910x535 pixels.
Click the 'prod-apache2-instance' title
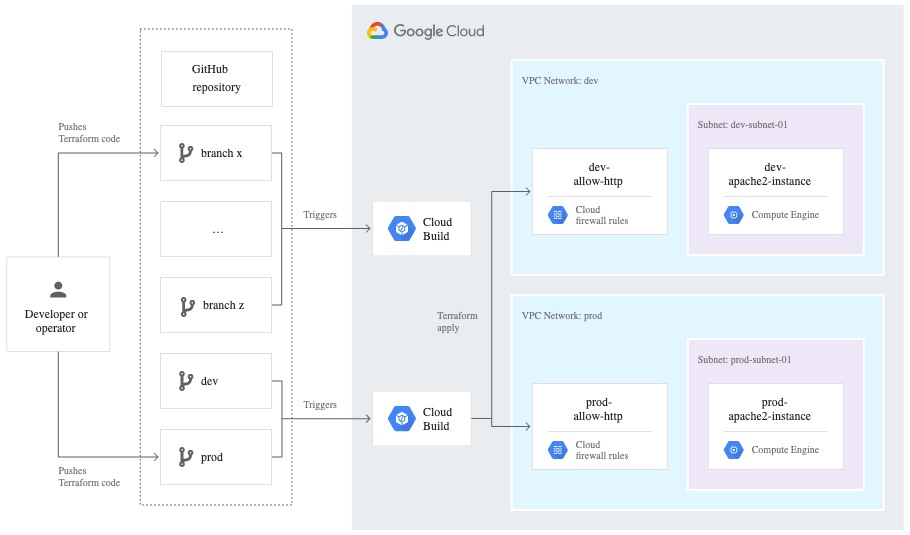pos(770,409)
